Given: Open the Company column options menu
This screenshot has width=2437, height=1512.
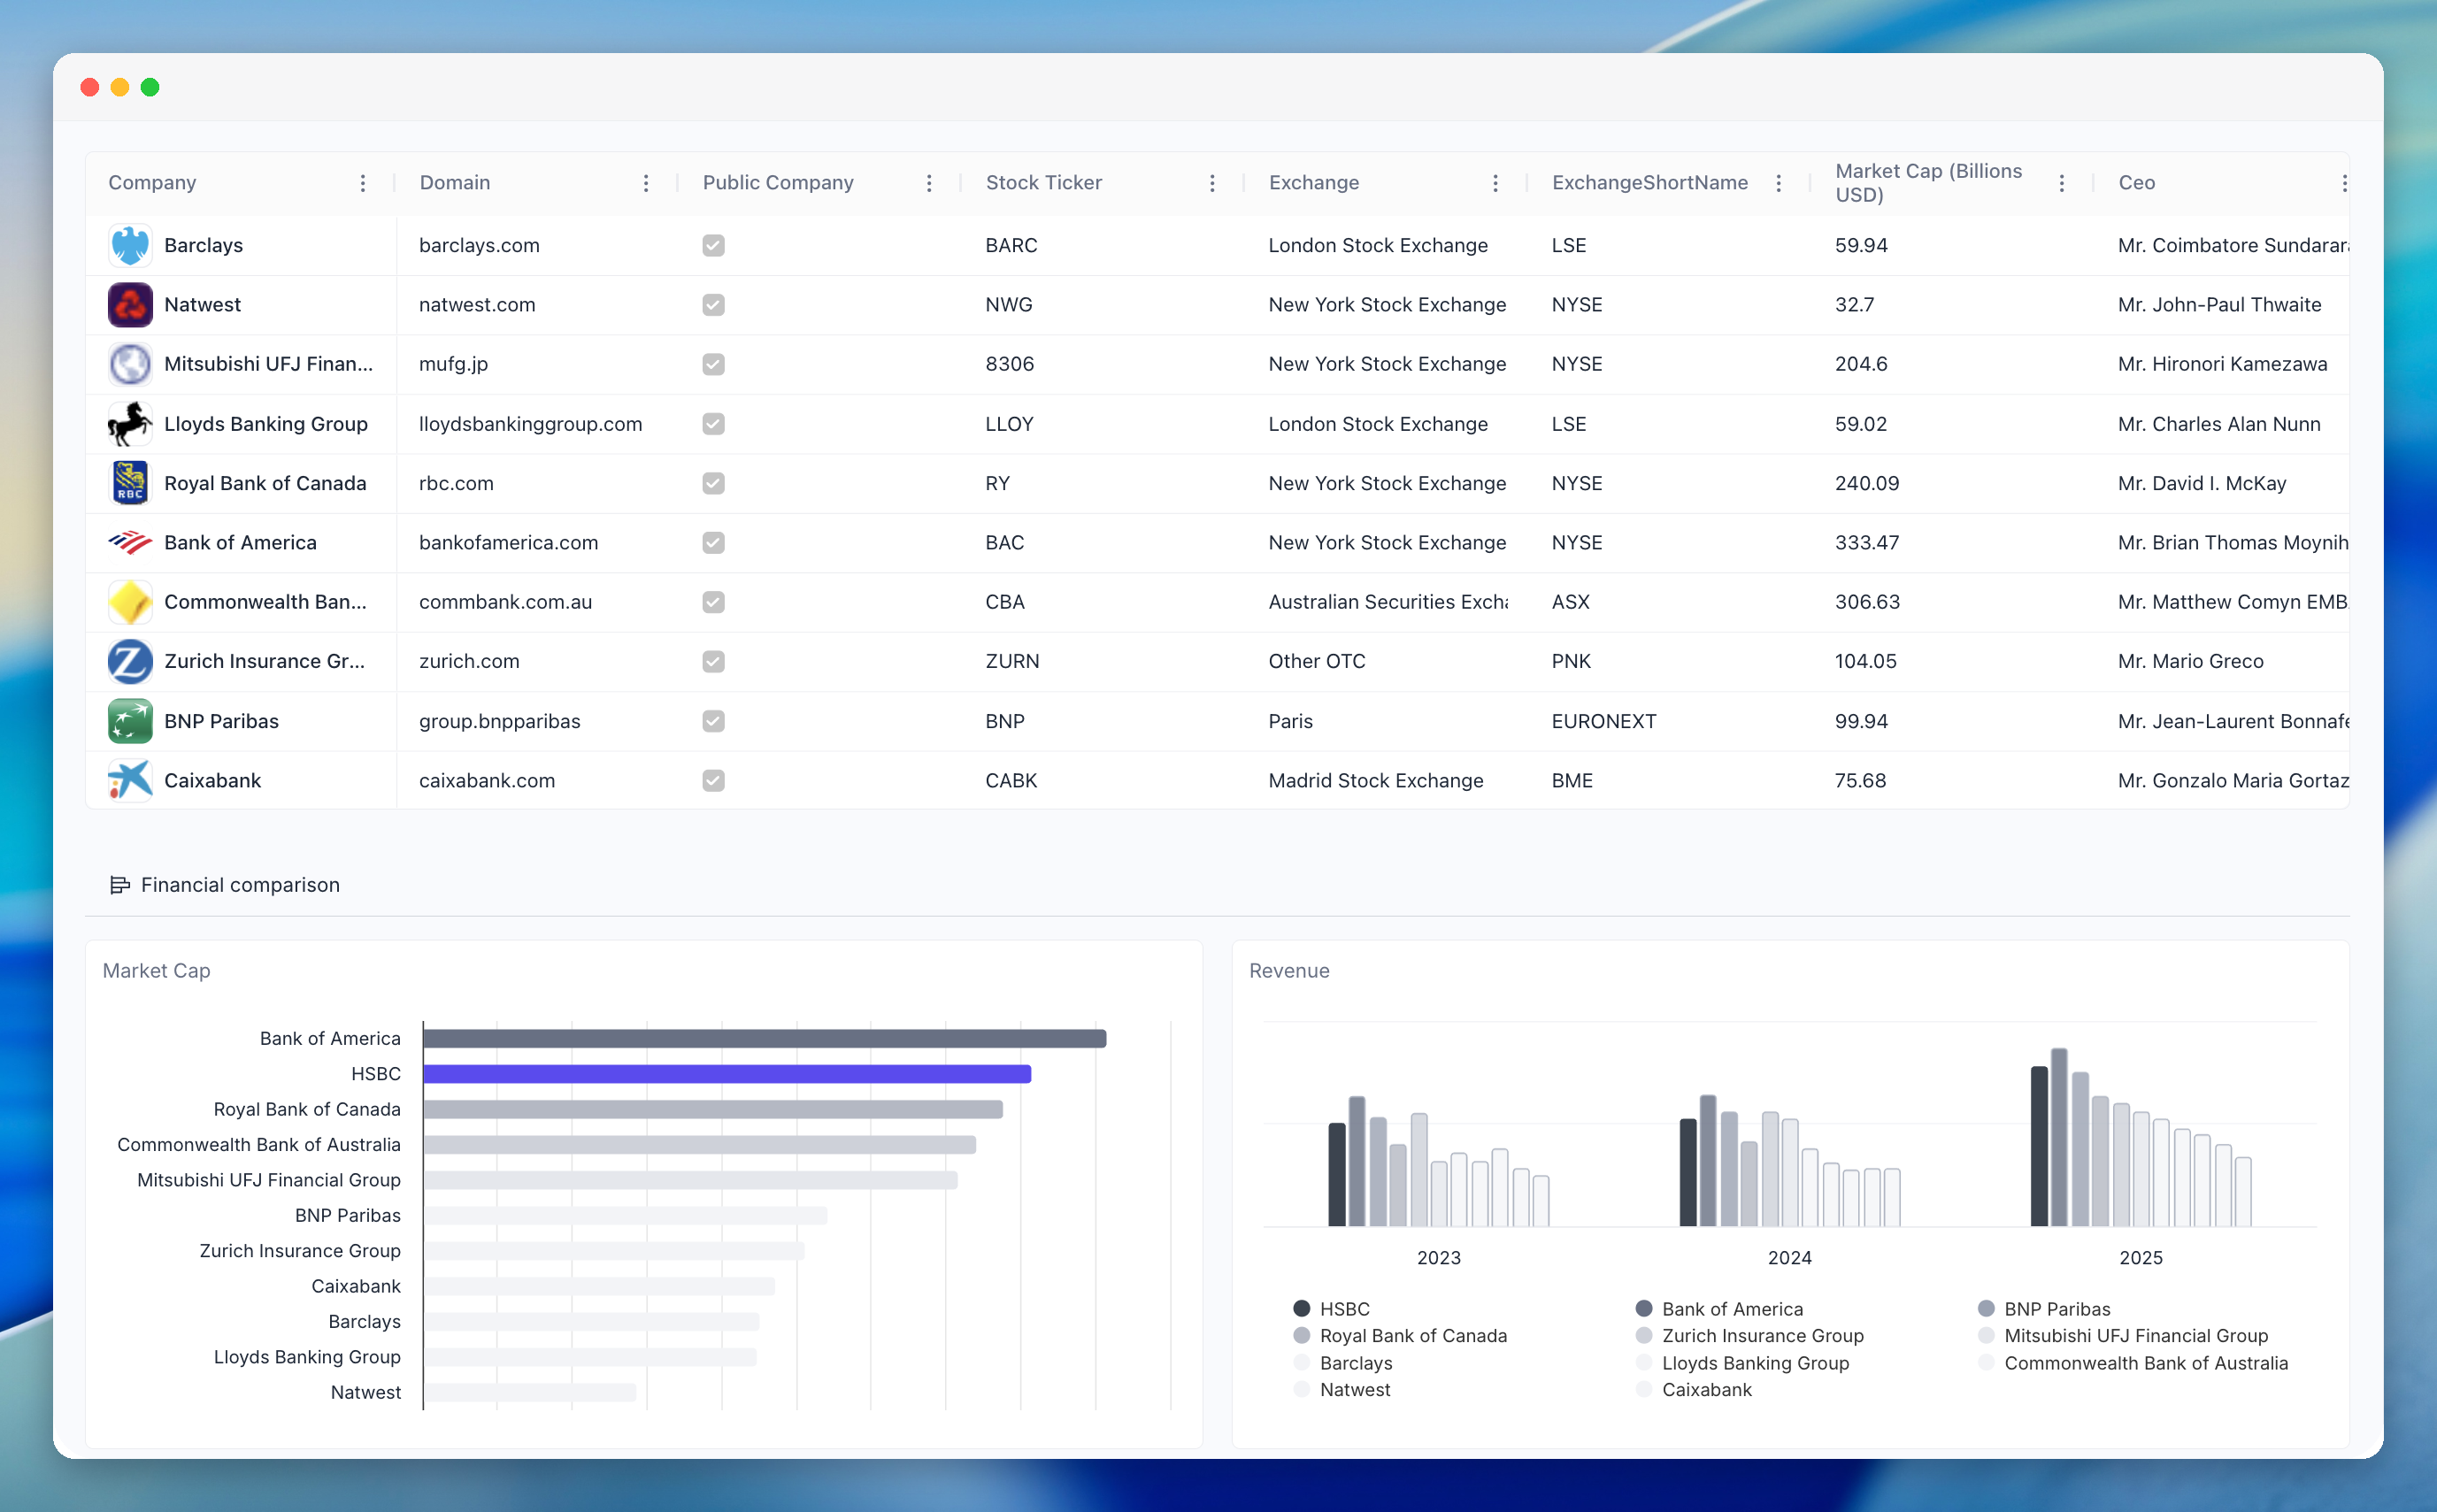Looking at the screenshot, I should click(x=363, y=183).
